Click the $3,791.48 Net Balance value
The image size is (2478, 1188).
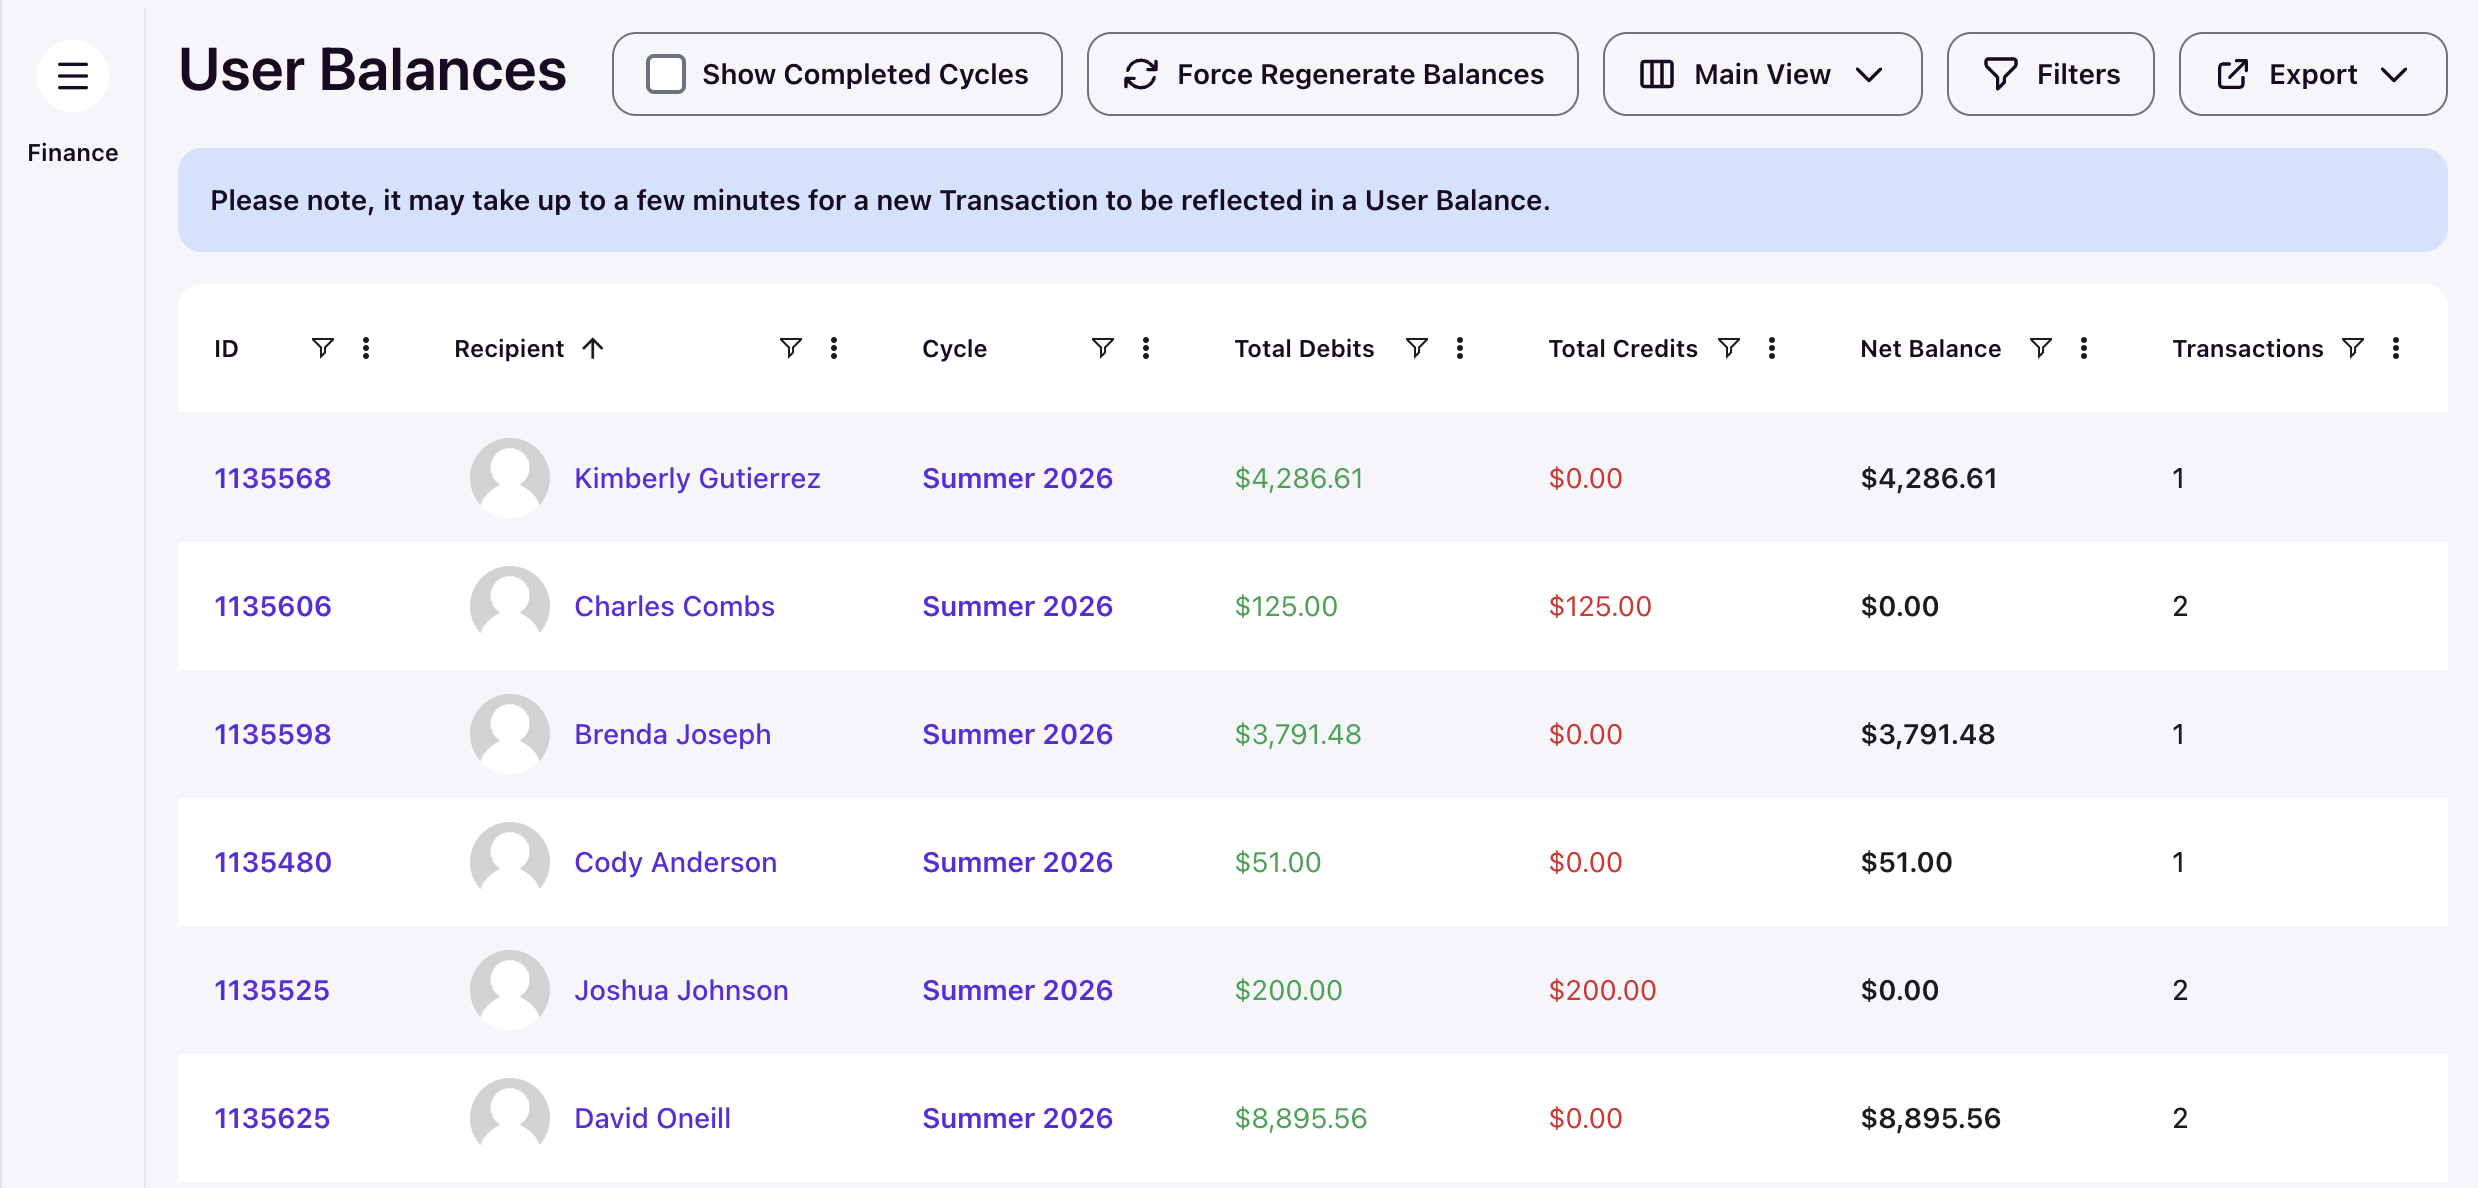(x=1928, y=734)
